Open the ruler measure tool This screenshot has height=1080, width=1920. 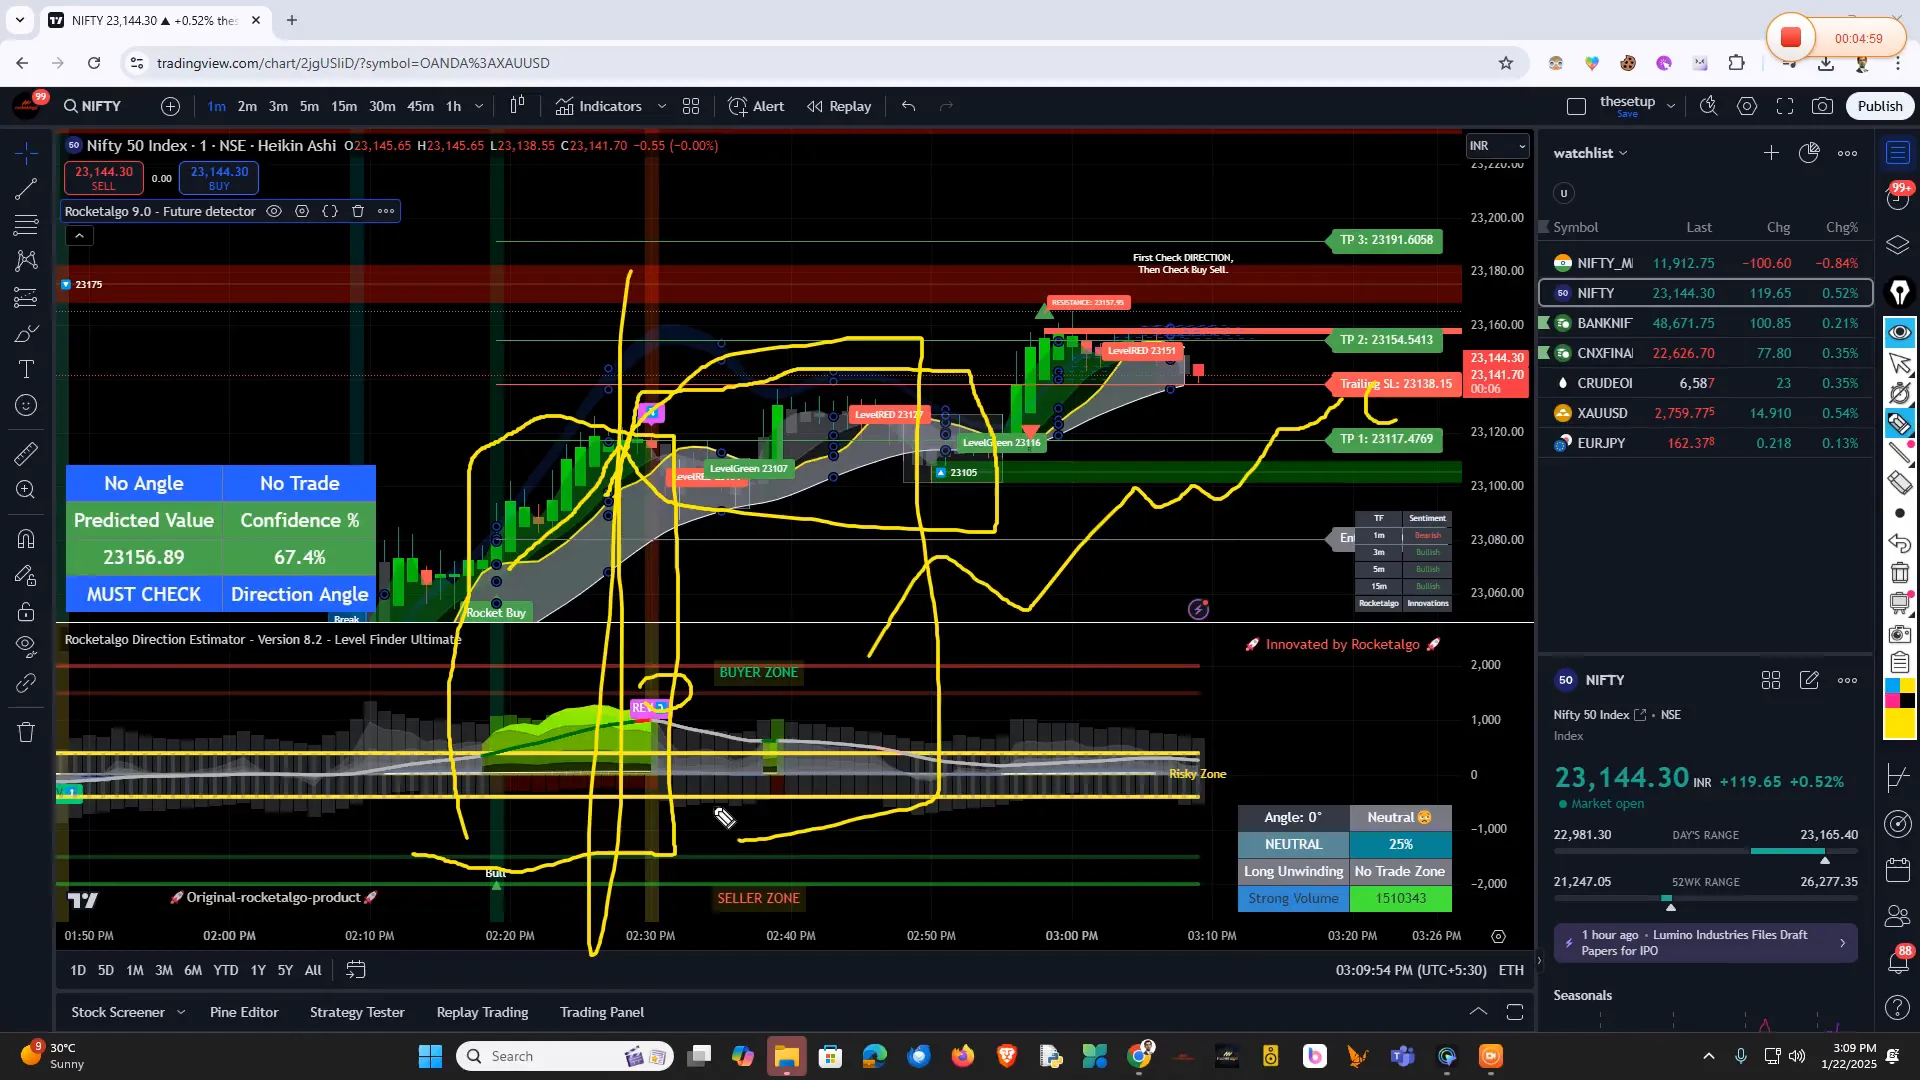coord(26,453)
